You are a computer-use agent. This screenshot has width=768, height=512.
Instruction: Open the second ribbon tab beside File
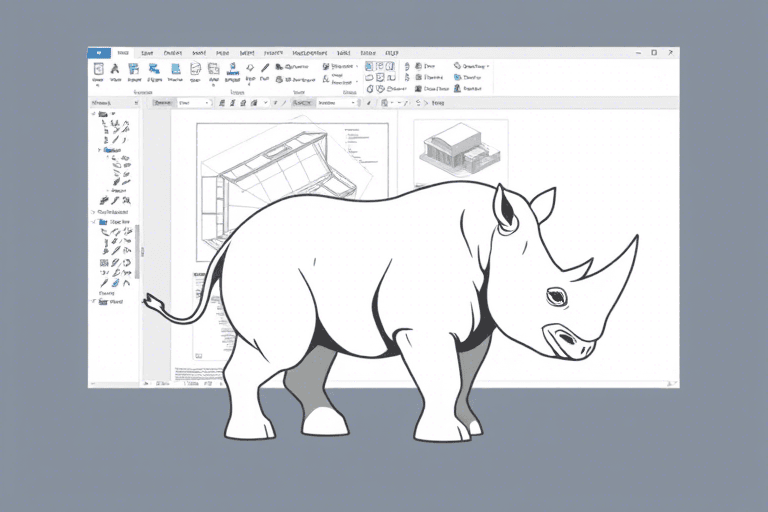coord(123,52)
